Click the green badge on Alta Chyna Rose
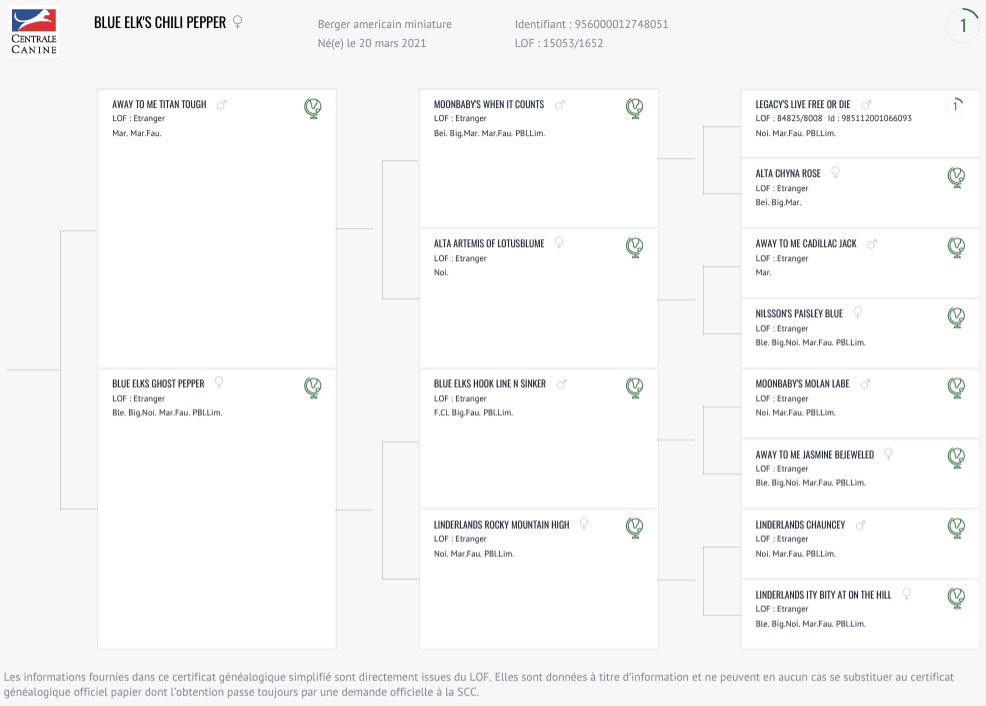This screenshot has width=986, height=706. pos(956,177)
